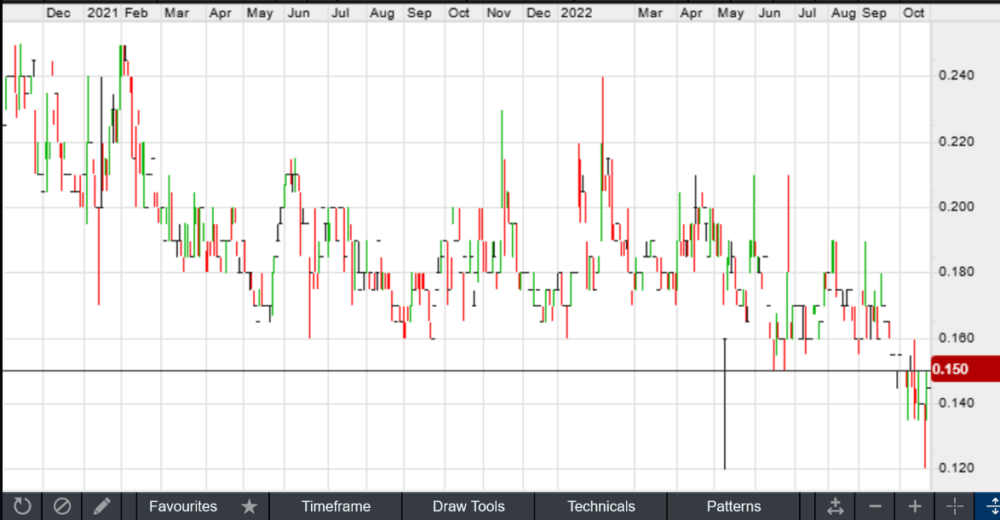
Task: Click the 0.160 price axis label
Action: coord(956,338)
